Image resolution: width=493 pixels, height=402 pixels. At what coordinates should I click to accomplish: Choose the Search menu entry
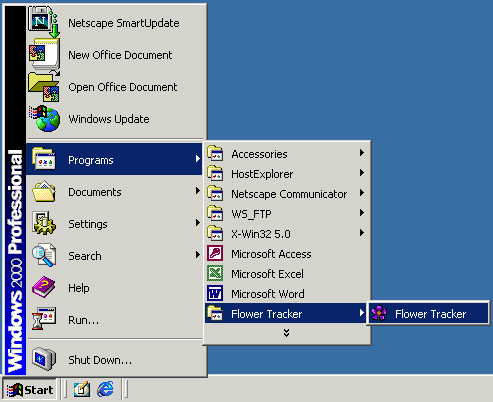(x=114, y=256)
